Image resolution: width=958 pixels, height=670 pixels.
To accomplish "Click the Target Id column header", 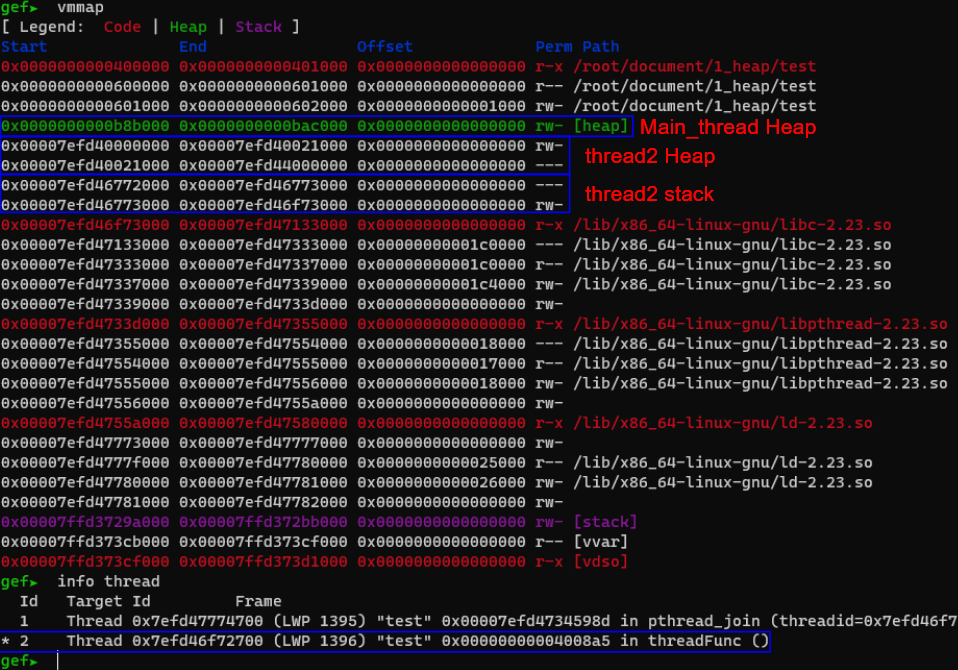I will tap(108, 601).
